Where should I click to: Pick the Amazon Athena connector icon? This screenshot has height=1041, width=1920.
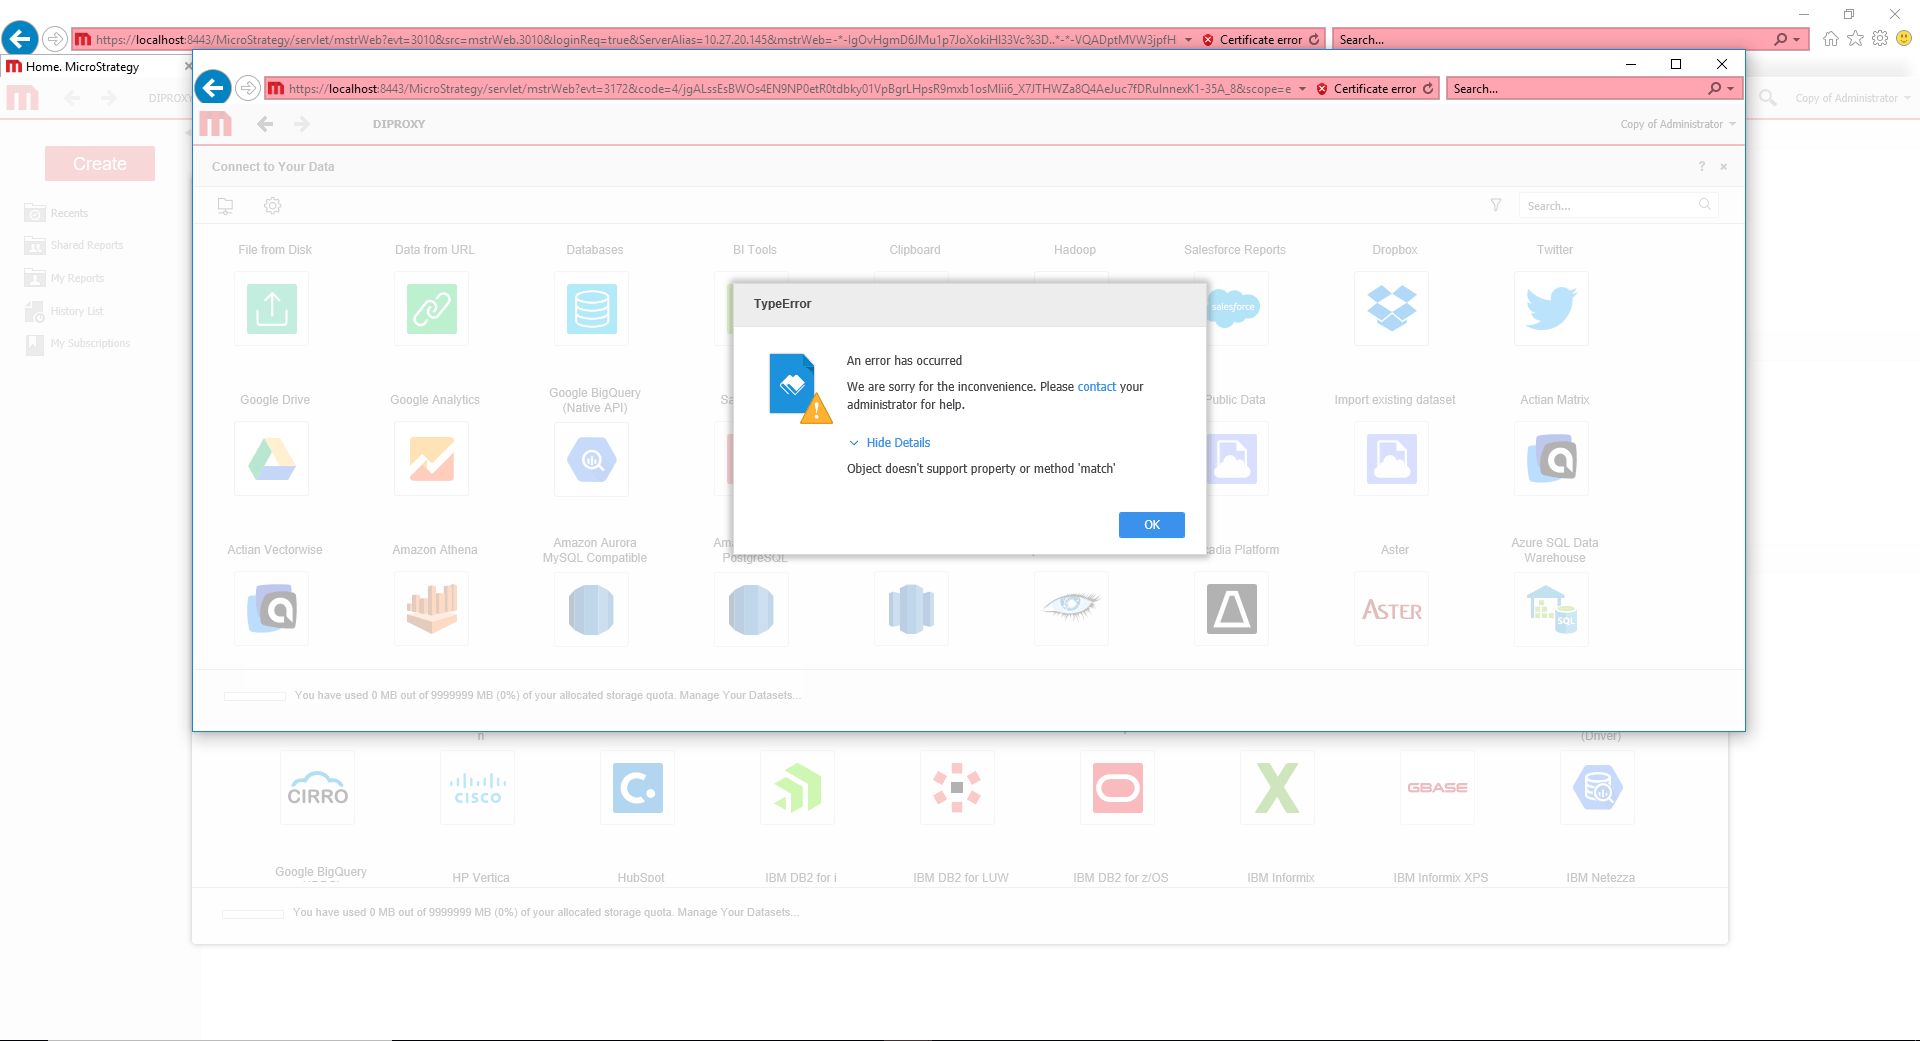tap(432, 609)
